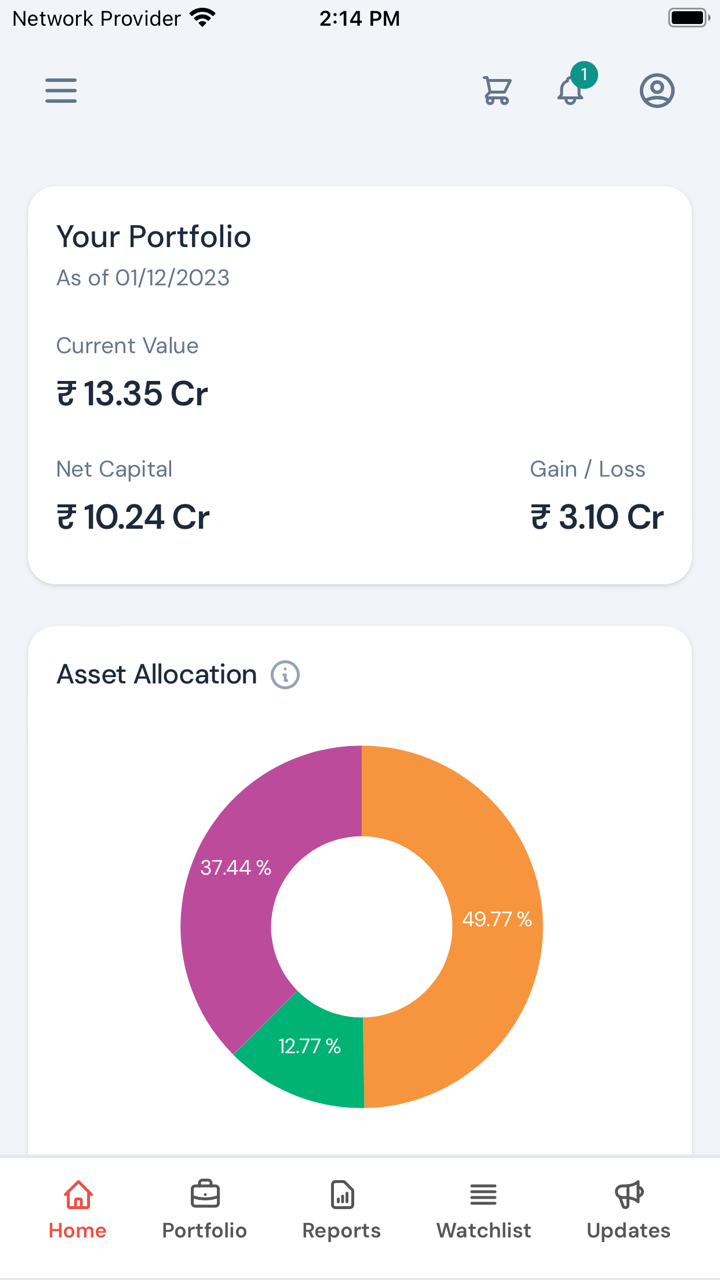Image resolution: width=720 pixels, height=1280 pixels.
Task: Go to the Updates tab label
Action: (629, 1231)
